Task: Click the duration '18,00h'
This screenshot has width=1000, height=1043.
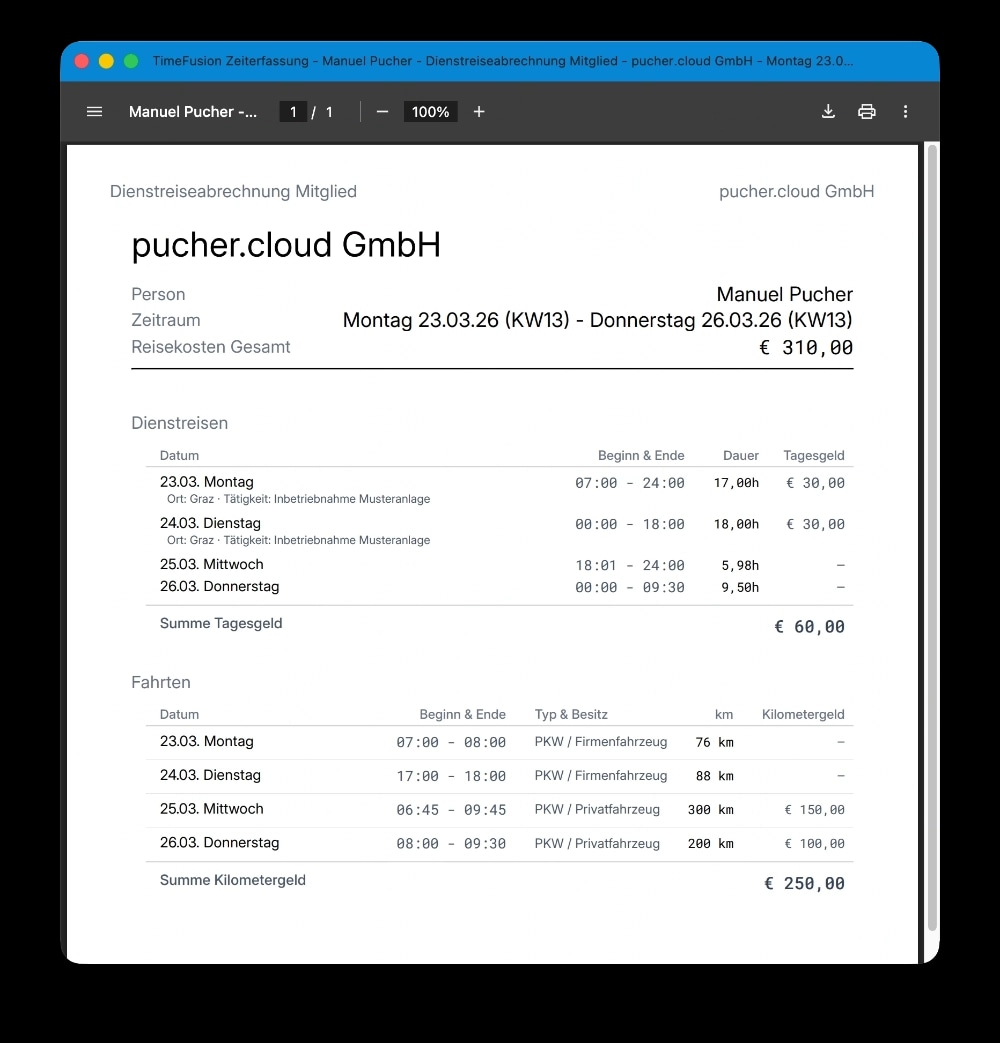Action: [737, 524]
